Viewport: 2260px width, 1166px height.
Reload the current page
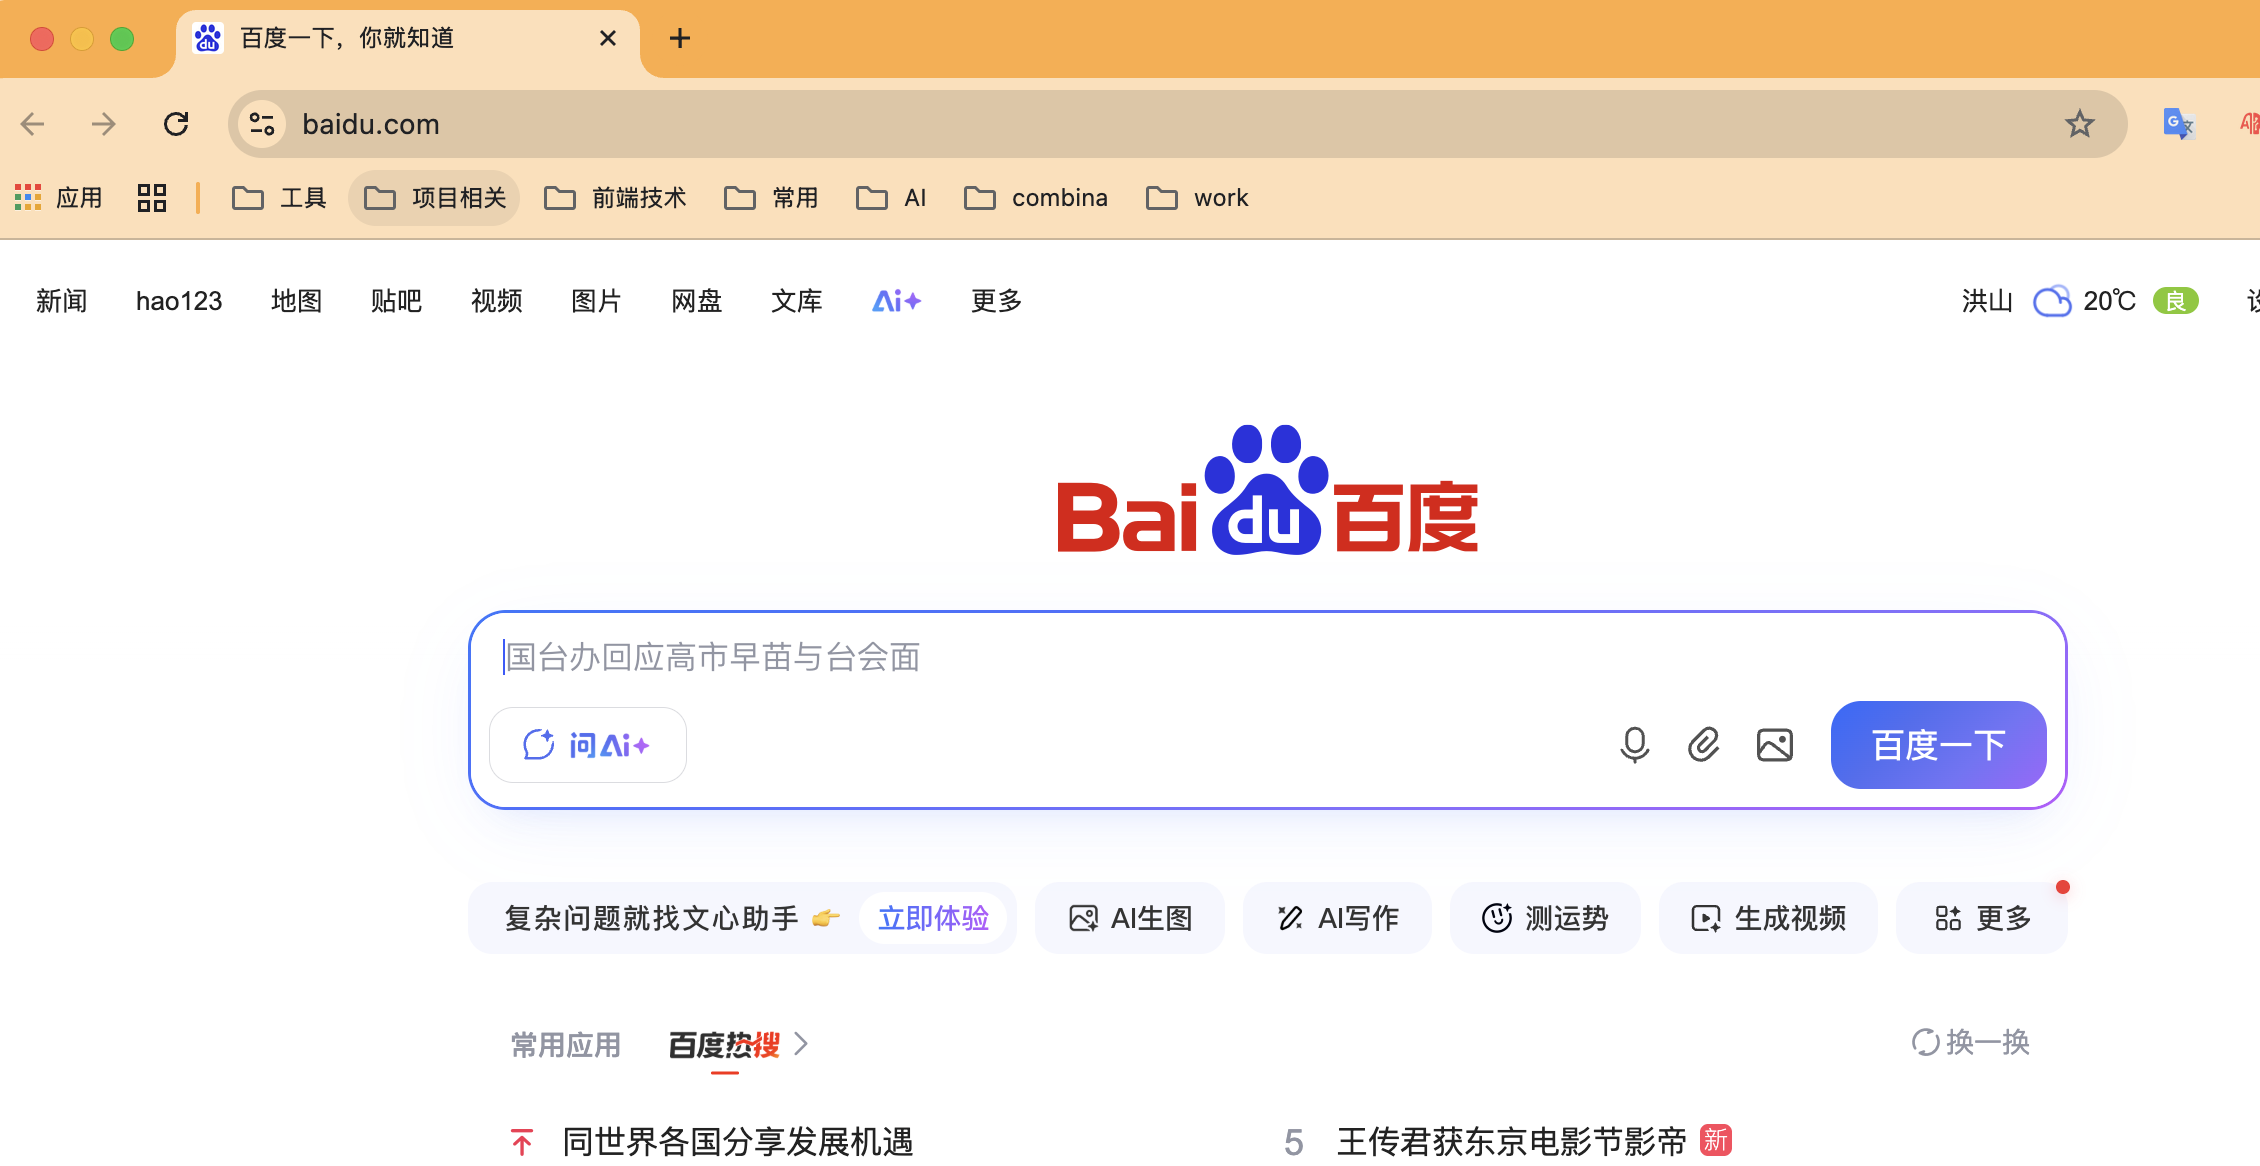point(176,124)
